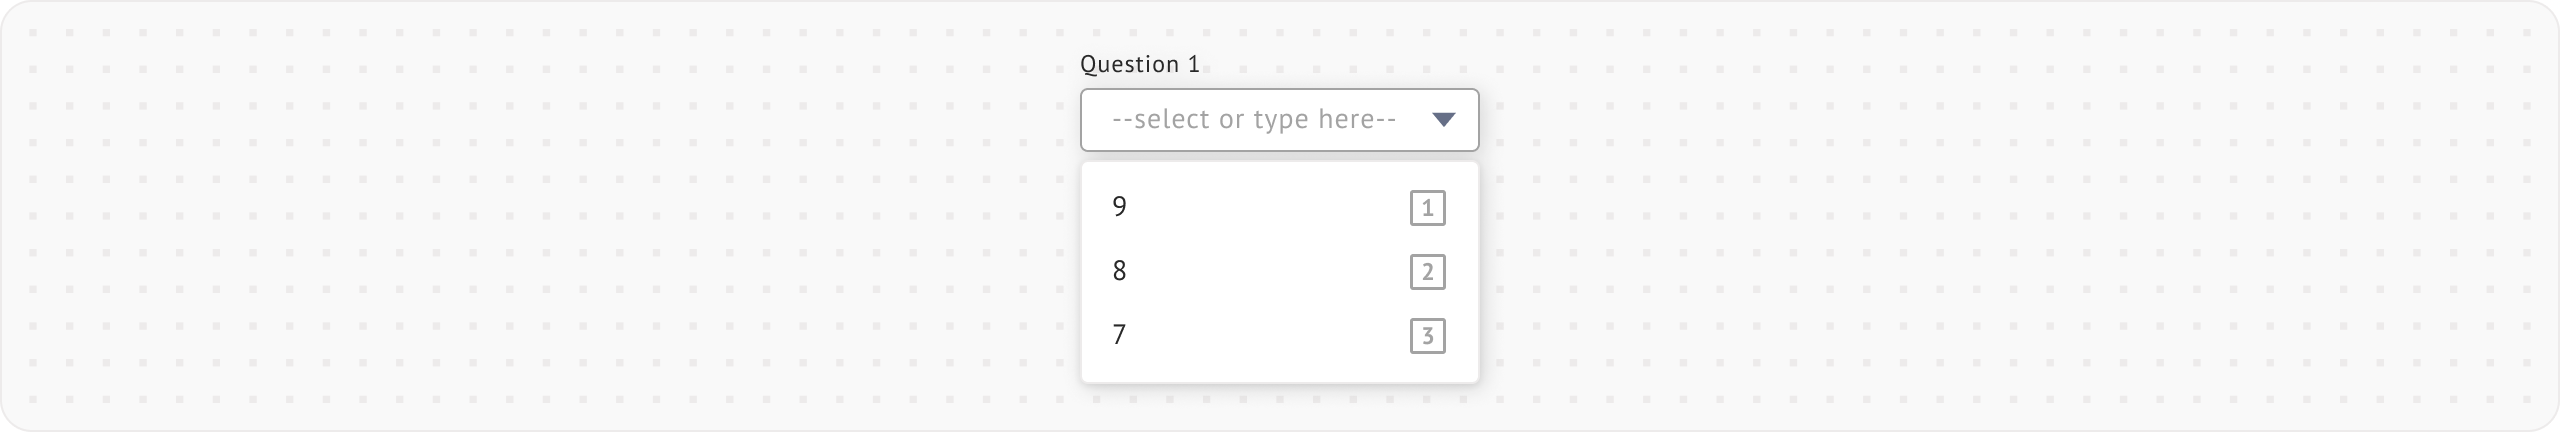Screen dimensions: 2560x432
Task: Choose the first answer, 9
Action: pyautogui.click(x=1120, y=207)
